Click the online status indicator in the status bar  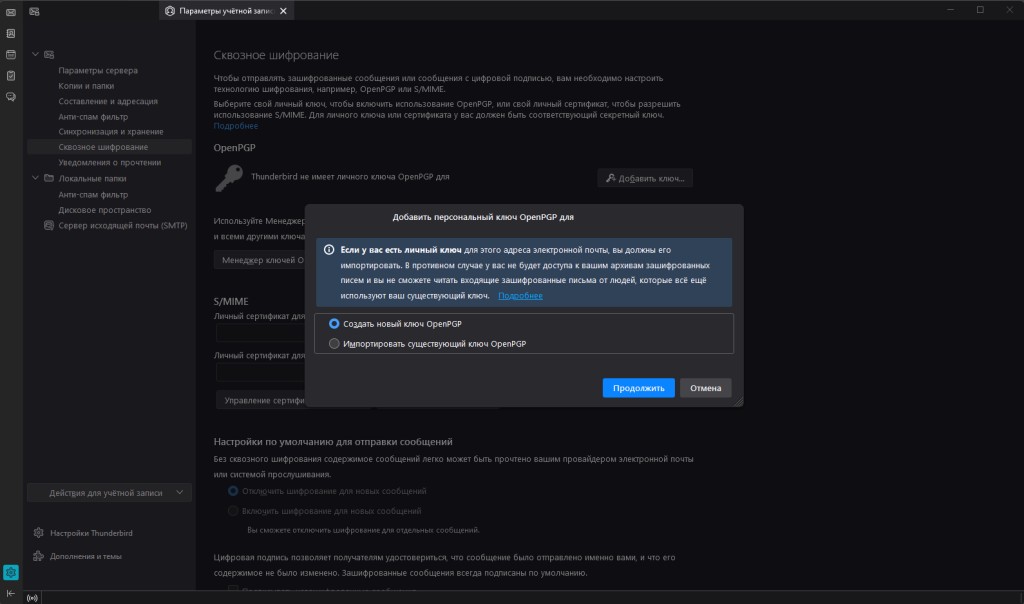pos(32,597)
